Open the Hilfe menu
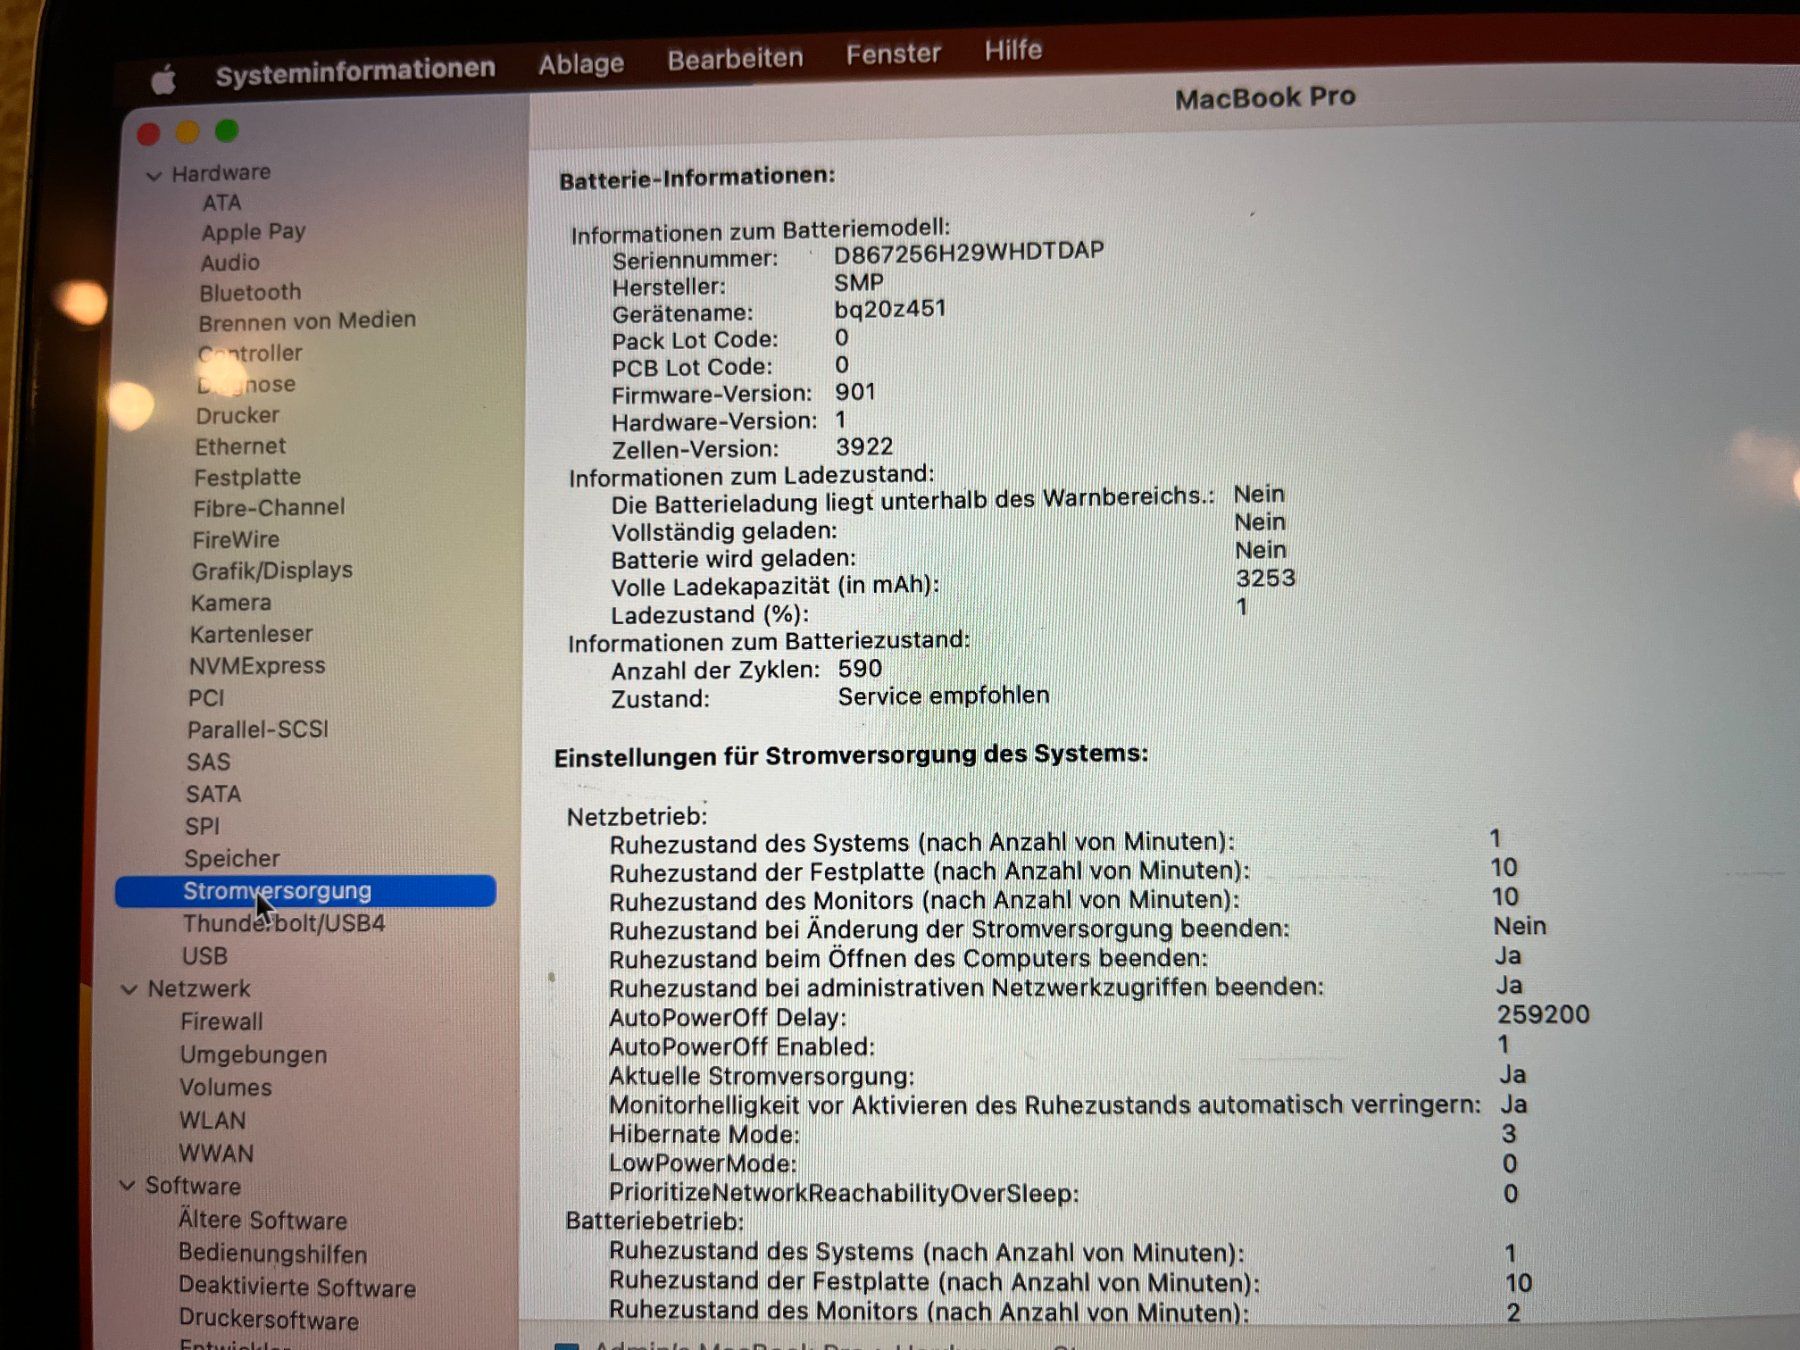1800x1350 pixels. coord(1013,49)
